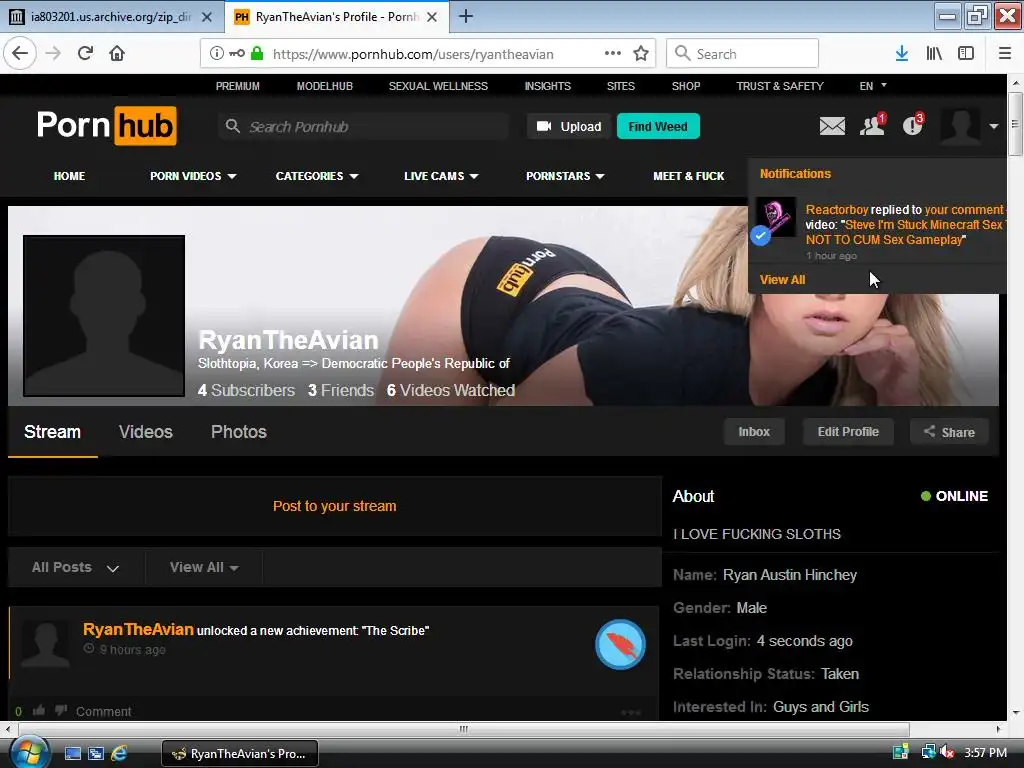1024x768 pixels.
Task: Click the taskbar clock showing 3:57 PM
Action: 985,752
